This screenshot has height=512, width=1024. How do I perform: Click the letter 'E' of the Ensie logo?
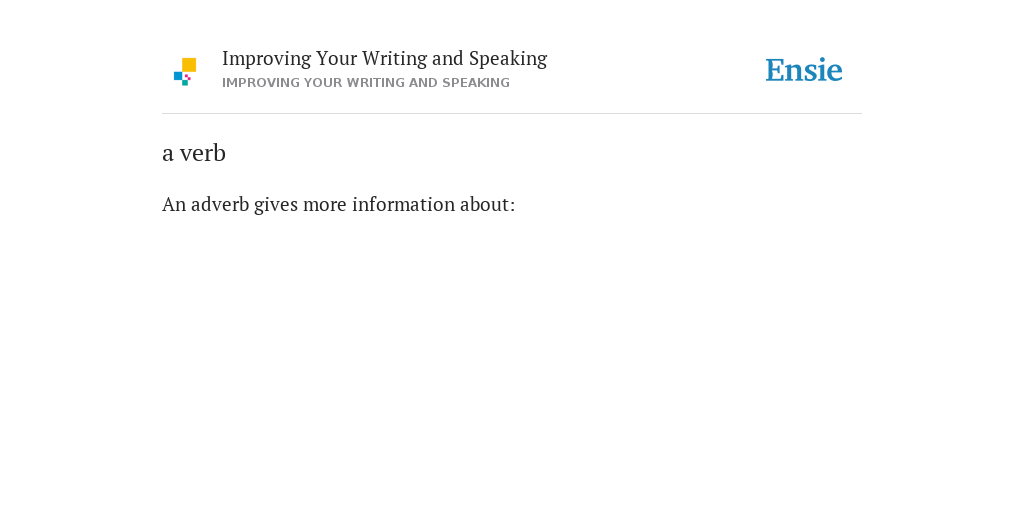click(x=775, y=71)
